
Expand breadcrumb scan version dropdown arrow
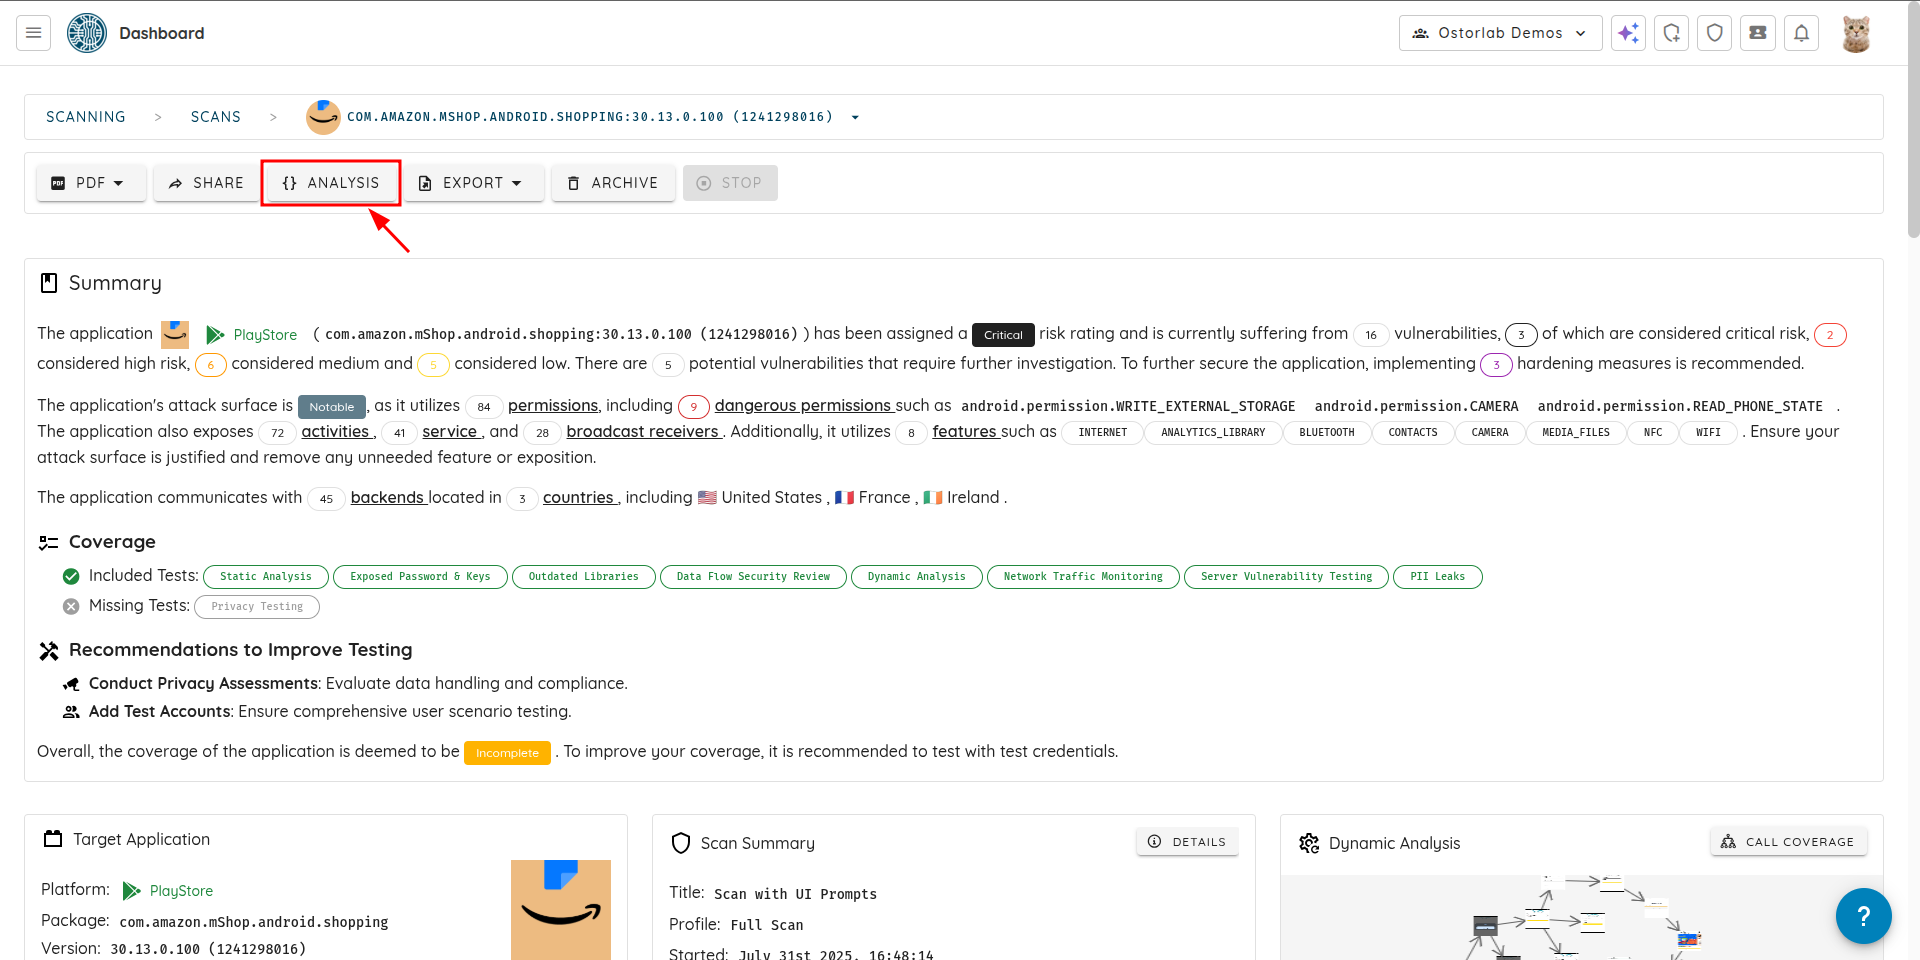[855, 117]
